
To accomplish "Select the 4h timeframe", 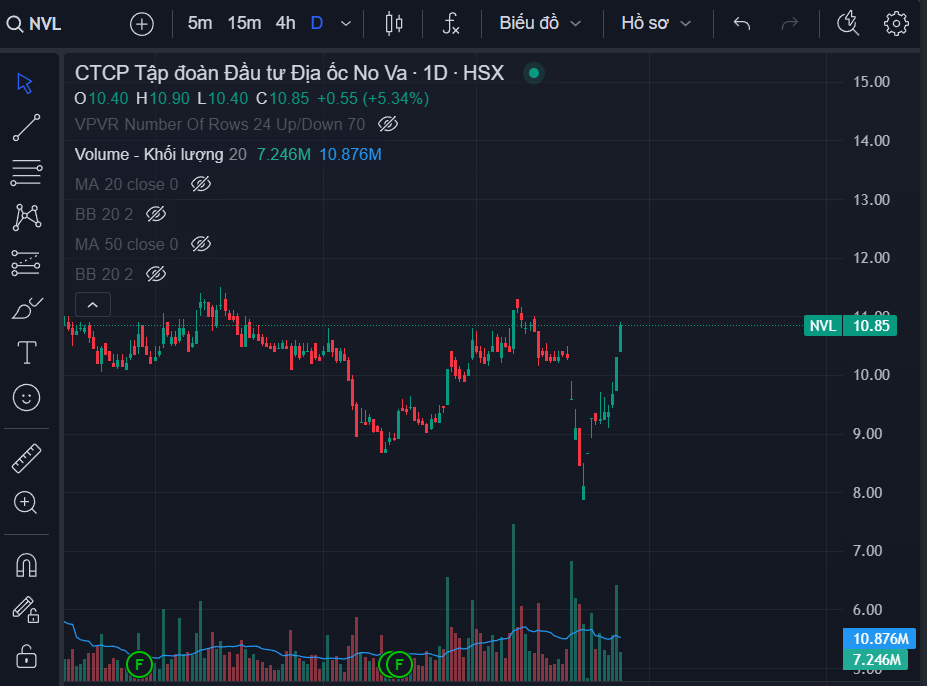I will (x=286, y=23).
